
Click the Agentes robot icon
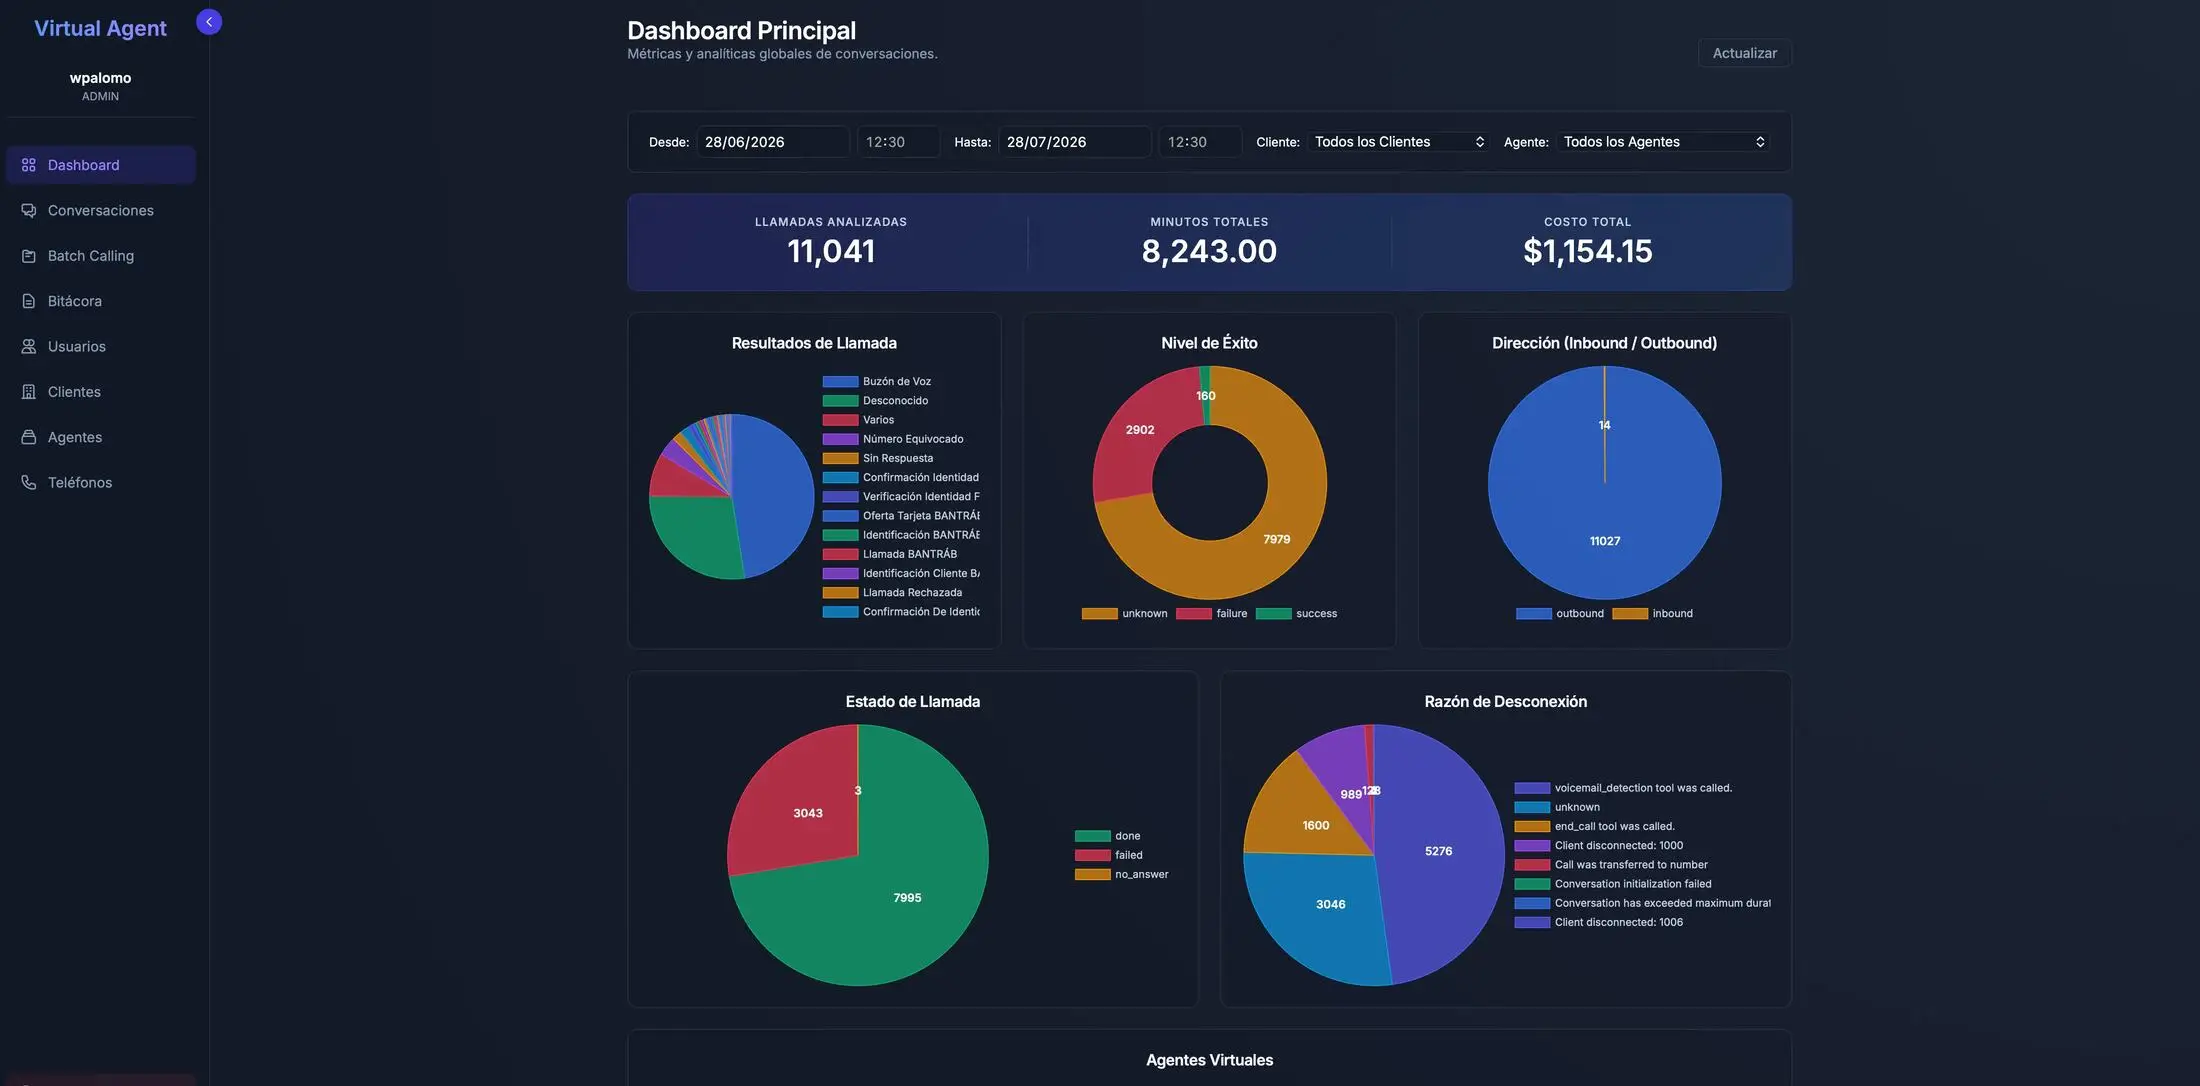click(x=29, y=437)
